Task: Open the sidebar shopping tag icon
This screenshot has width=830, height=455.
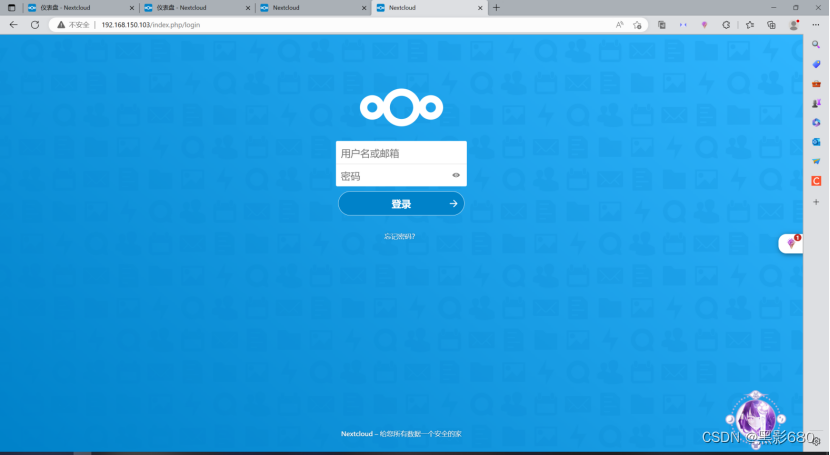Action: [x=816, y=65]
